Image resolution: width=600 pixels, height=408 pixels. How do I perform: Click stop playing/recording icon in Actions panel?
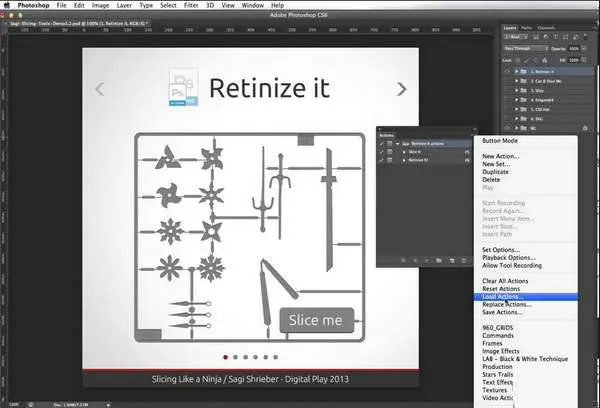403,260
